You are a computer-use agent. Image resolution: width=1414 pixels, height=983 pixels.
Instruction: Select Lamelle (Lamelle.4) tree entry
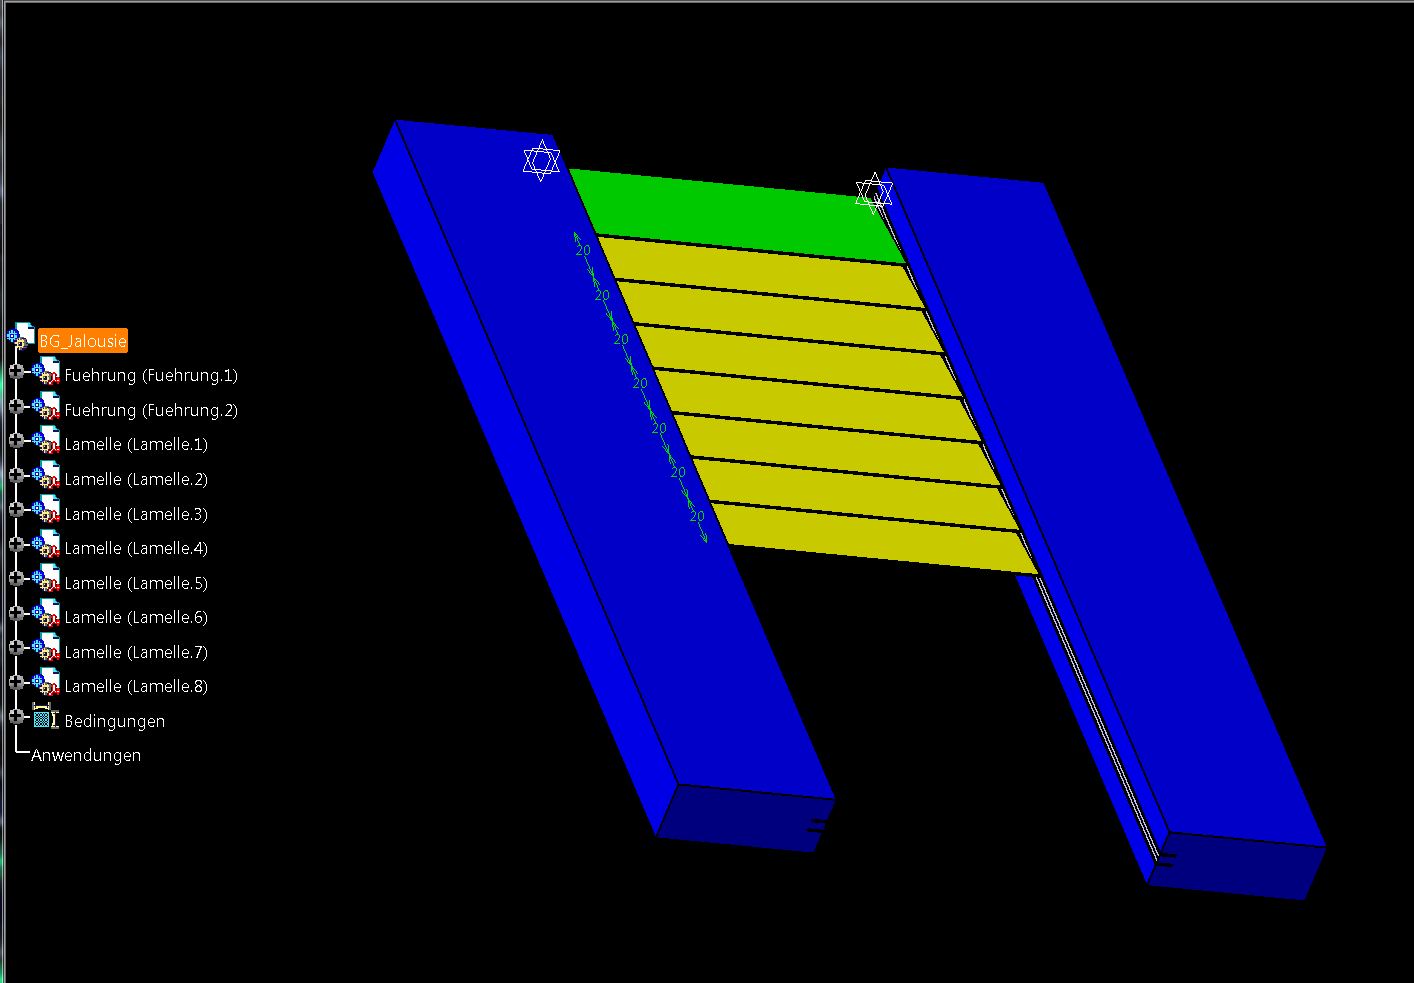point(136,548)
